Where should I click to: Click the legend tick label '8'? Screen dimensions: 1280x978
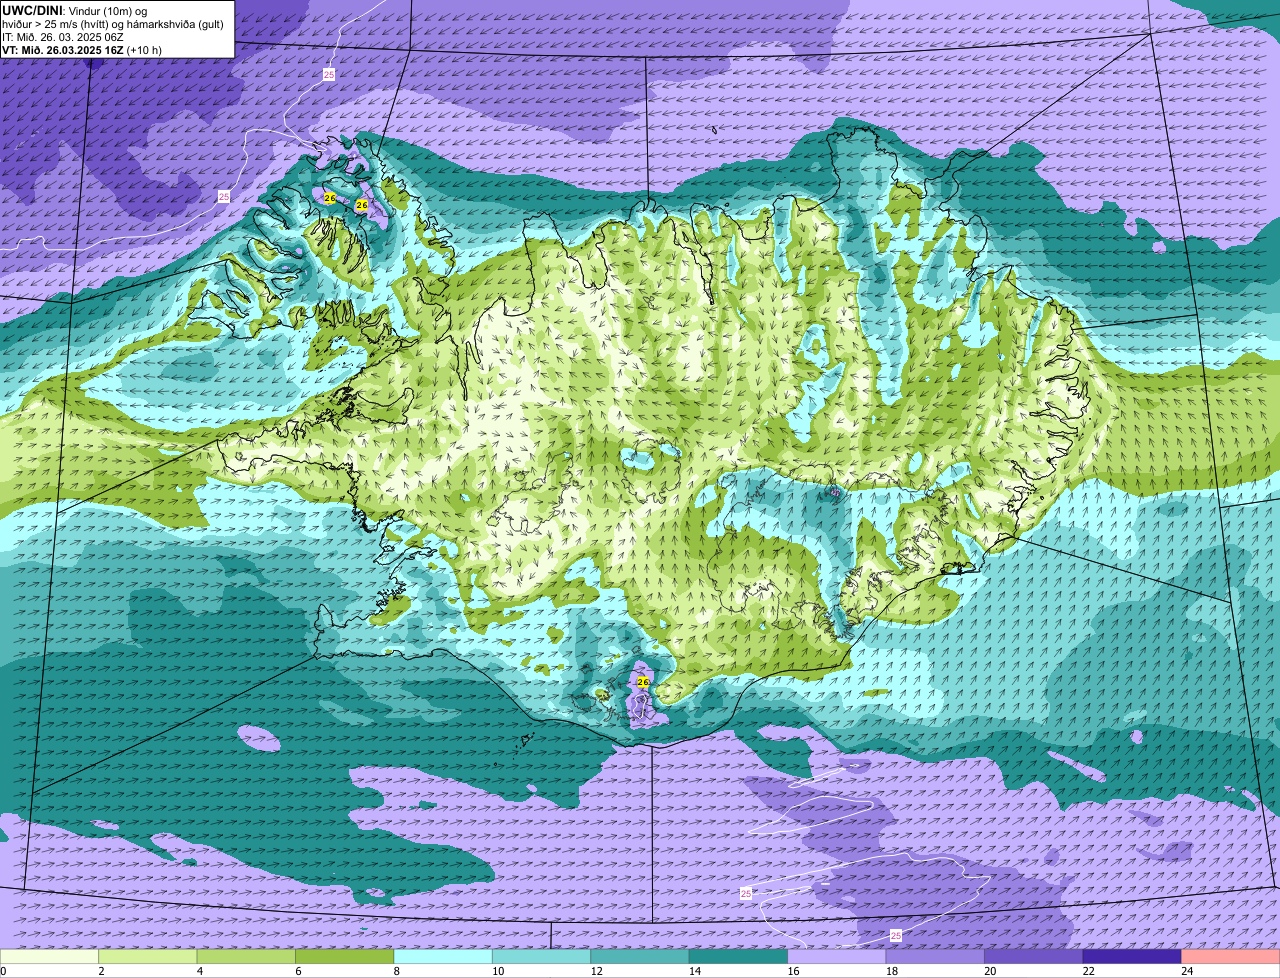(x=397, y=971)
